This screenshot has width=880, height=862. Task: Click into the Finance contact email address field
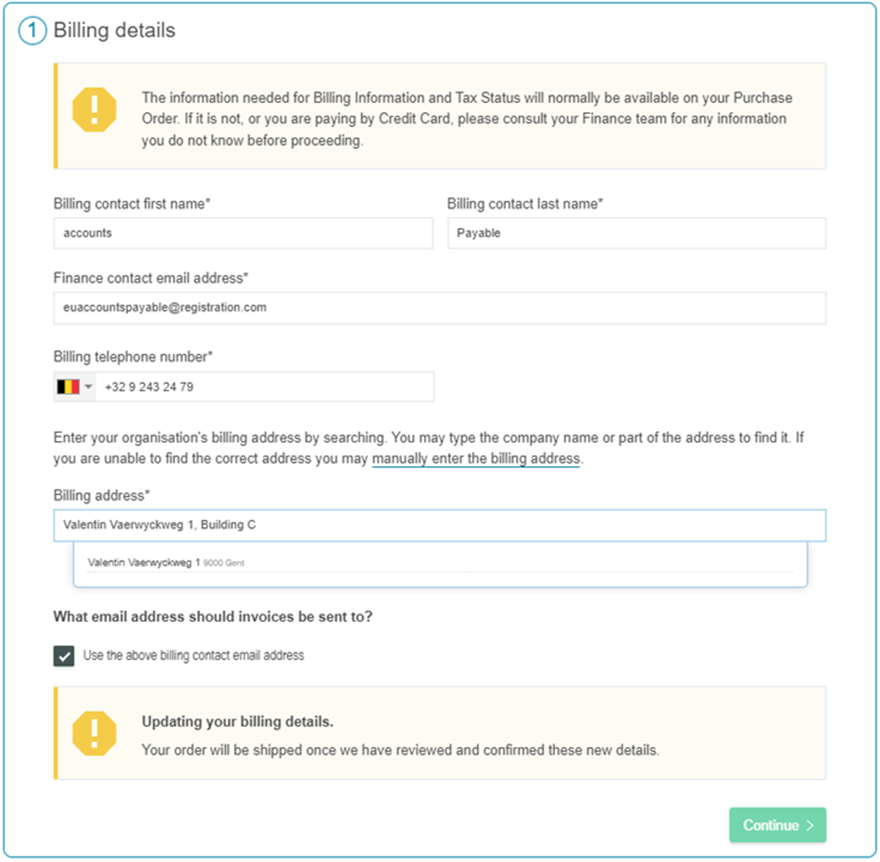pyautogui.click(x=439, y=308)
